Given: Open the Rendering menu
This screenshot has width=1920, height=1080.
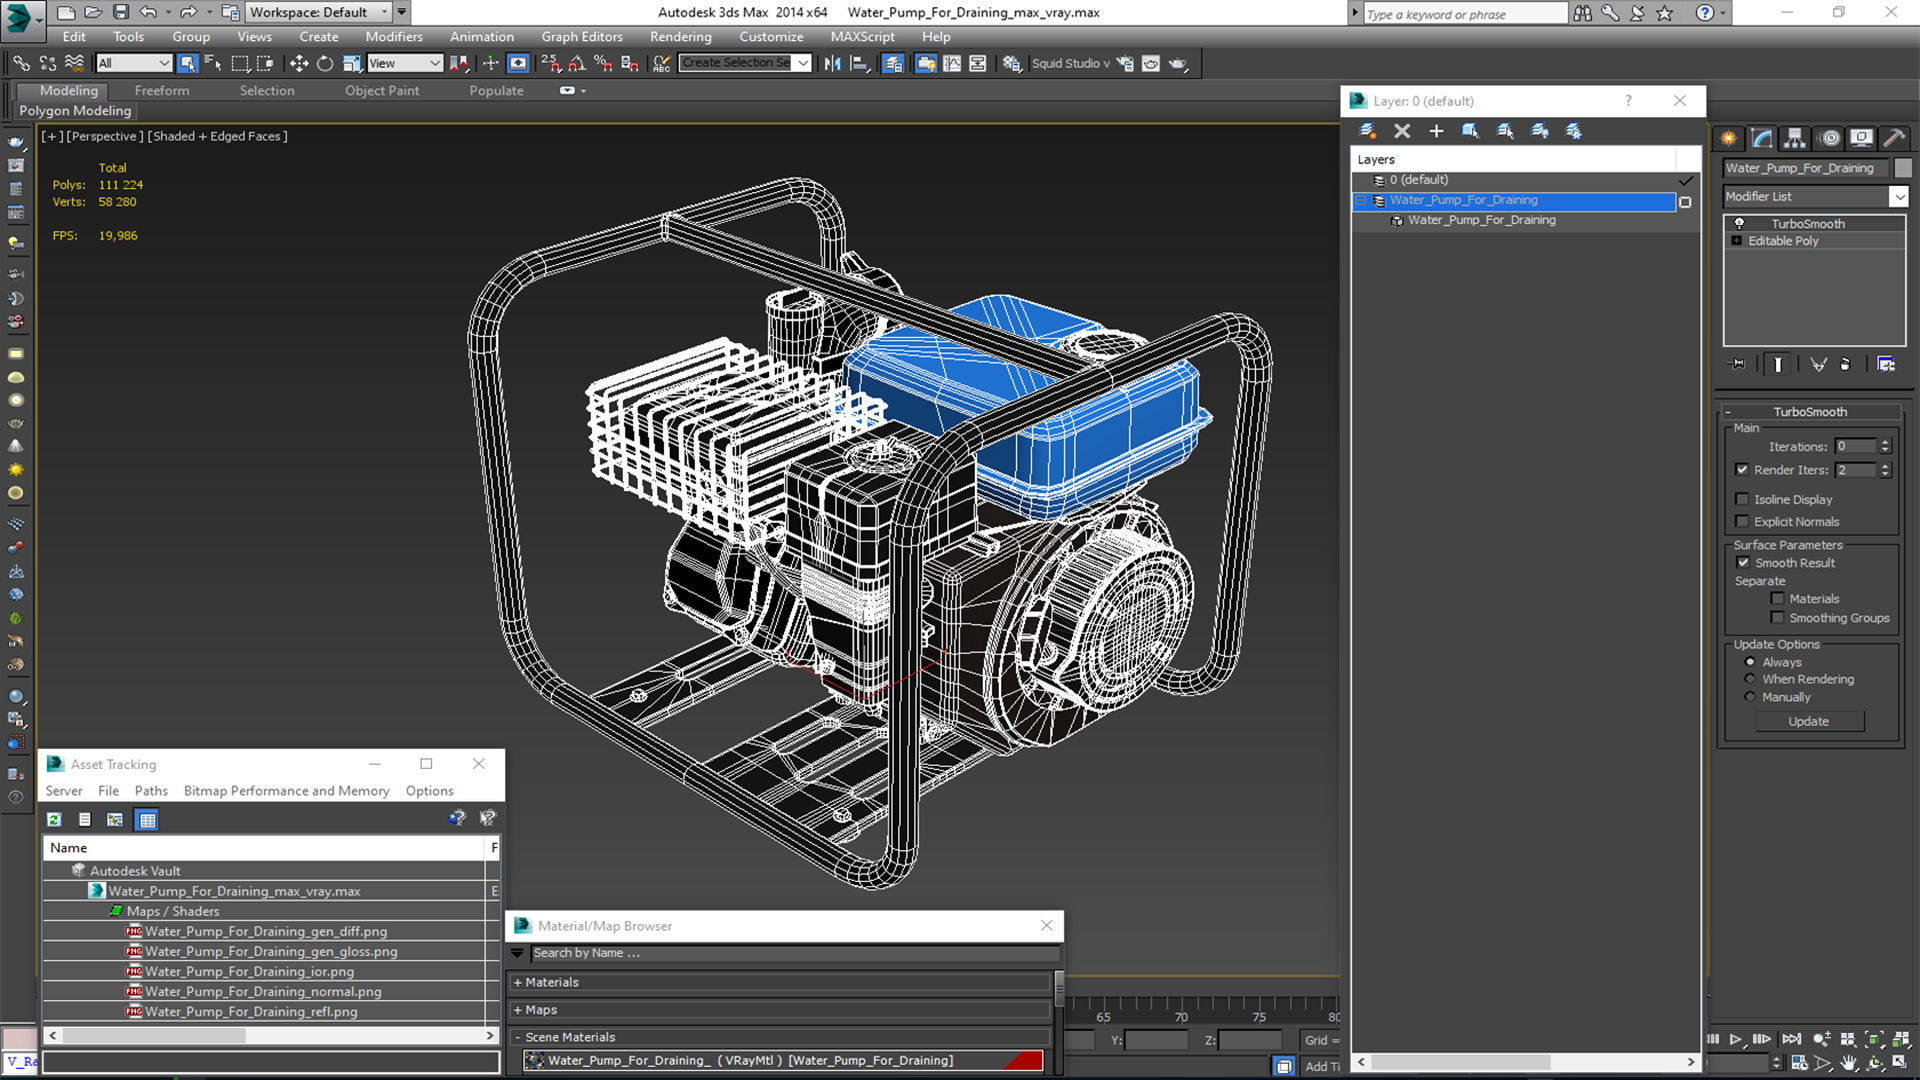Looking at the screenshot, I should click(x=680, y=37).
